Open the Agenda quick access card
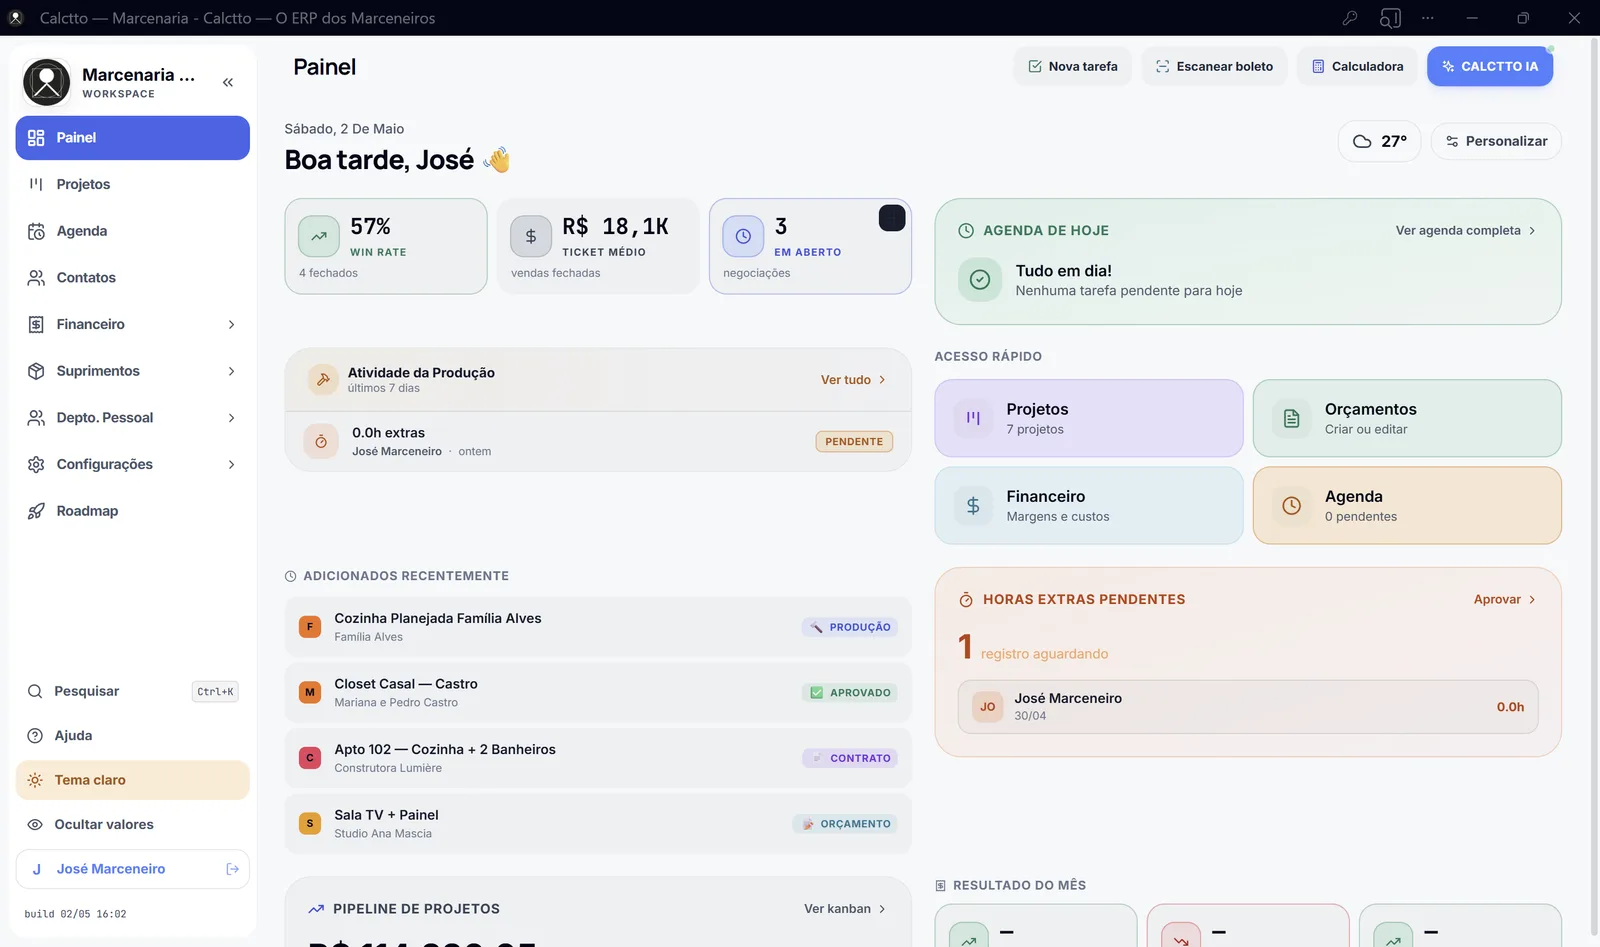This screenshot has width=1600, height=947. 1407,506
